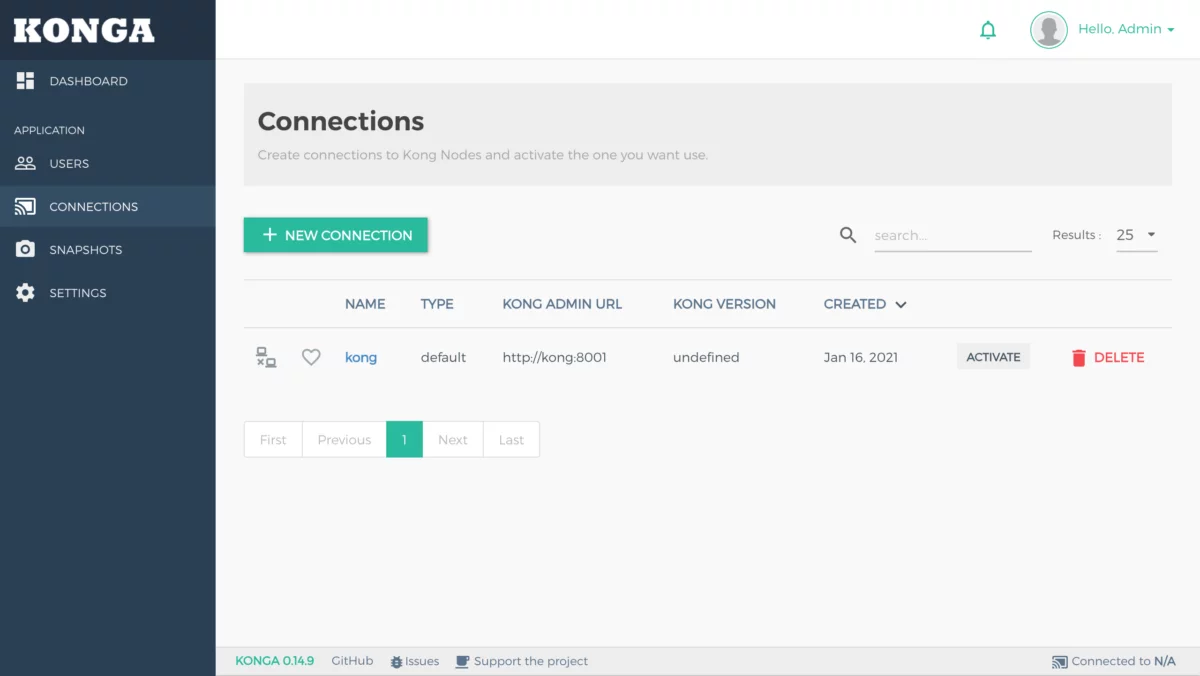Click the Snapshots camera icon
The image size is (1200, 676).
pyautogui.click(x=25, y=249)
